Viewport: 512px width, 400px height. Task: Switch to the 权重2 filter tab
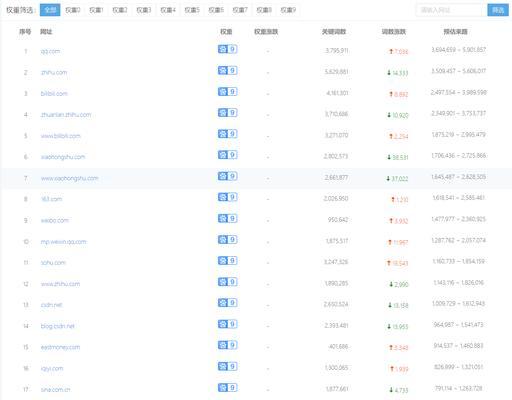click(120, 10)
